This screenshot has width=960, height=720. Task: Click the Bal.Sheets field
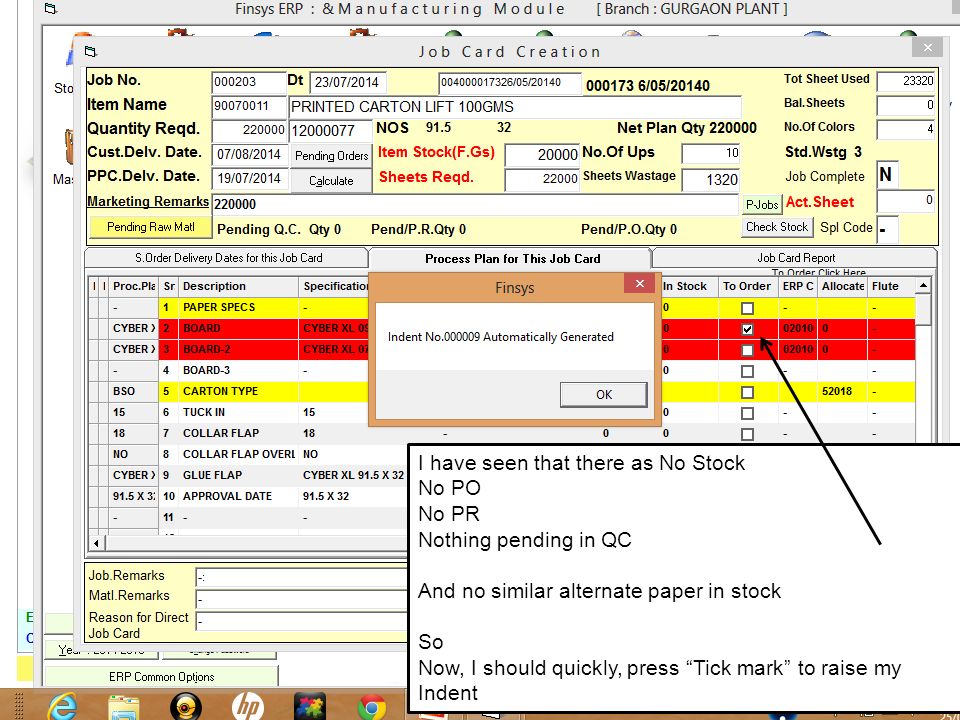click(x=906, y=105)
